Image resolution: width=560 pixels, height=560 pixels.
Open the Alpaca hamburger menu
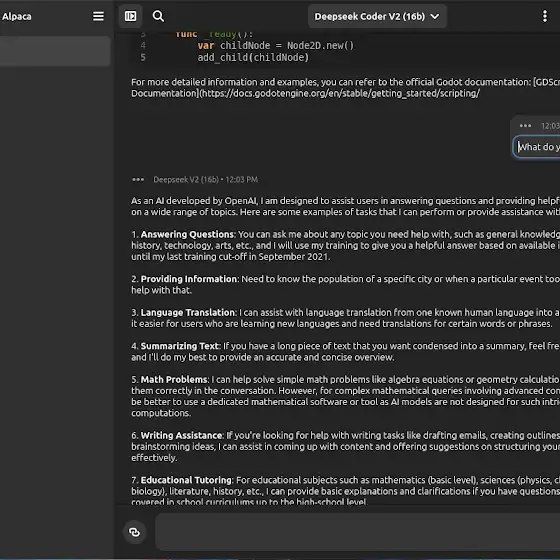(x=98, y=16)
